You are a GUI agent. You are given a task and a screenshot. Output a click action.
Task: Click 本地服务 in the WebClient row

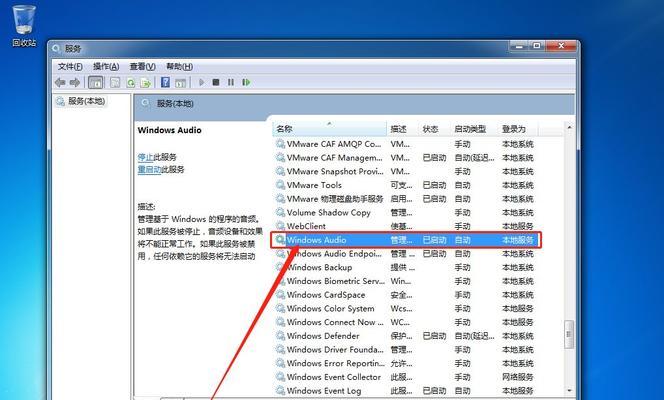click(517, 226)
